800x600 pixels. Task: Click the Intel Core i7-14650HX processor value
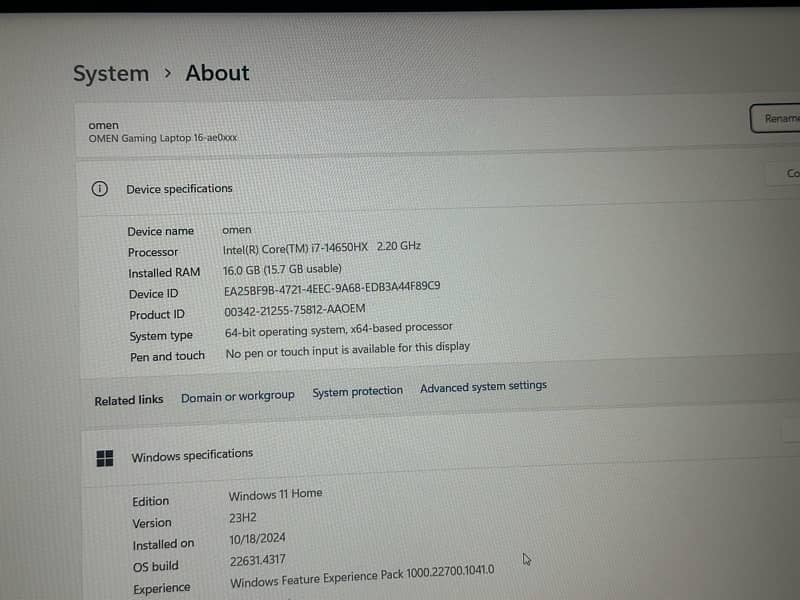point(322,249)
